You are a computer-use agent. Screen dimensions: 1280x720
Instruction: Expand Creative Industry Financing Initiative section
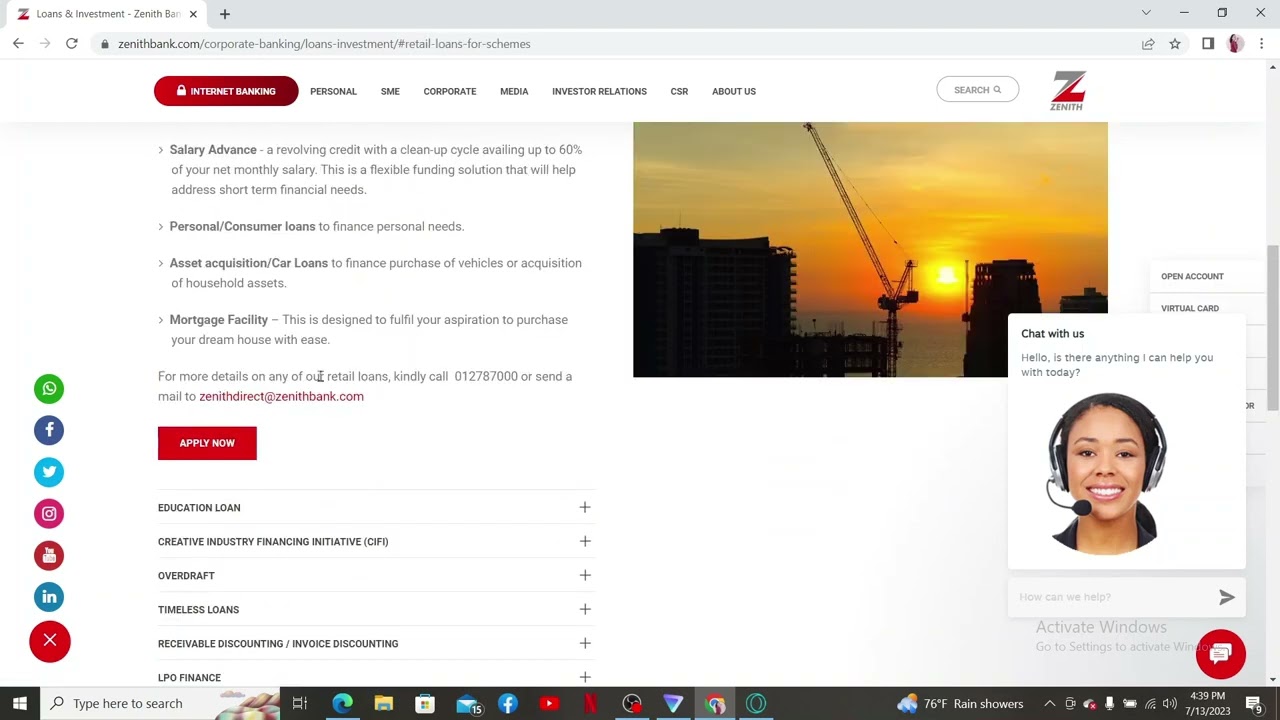point(375,542)
